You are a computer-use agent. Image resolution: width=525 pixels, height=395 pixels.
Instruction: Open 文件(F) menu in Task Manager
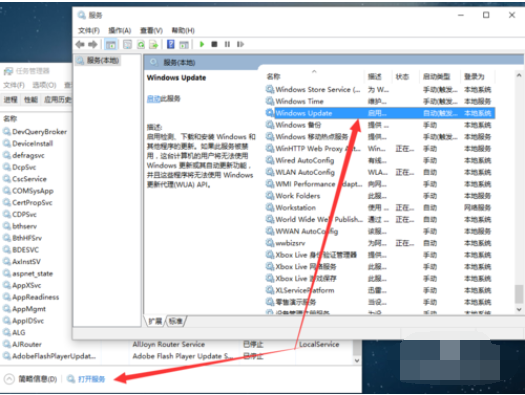point(14,85)
